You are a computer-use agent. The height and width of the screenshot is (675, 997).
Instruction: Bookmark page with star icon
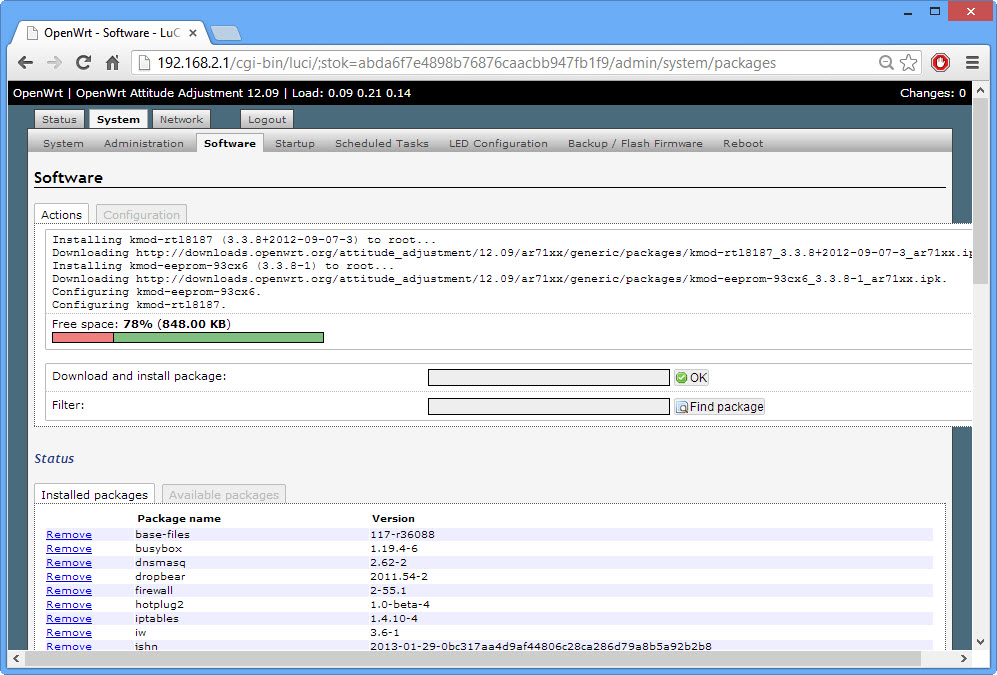coord(909,62)
